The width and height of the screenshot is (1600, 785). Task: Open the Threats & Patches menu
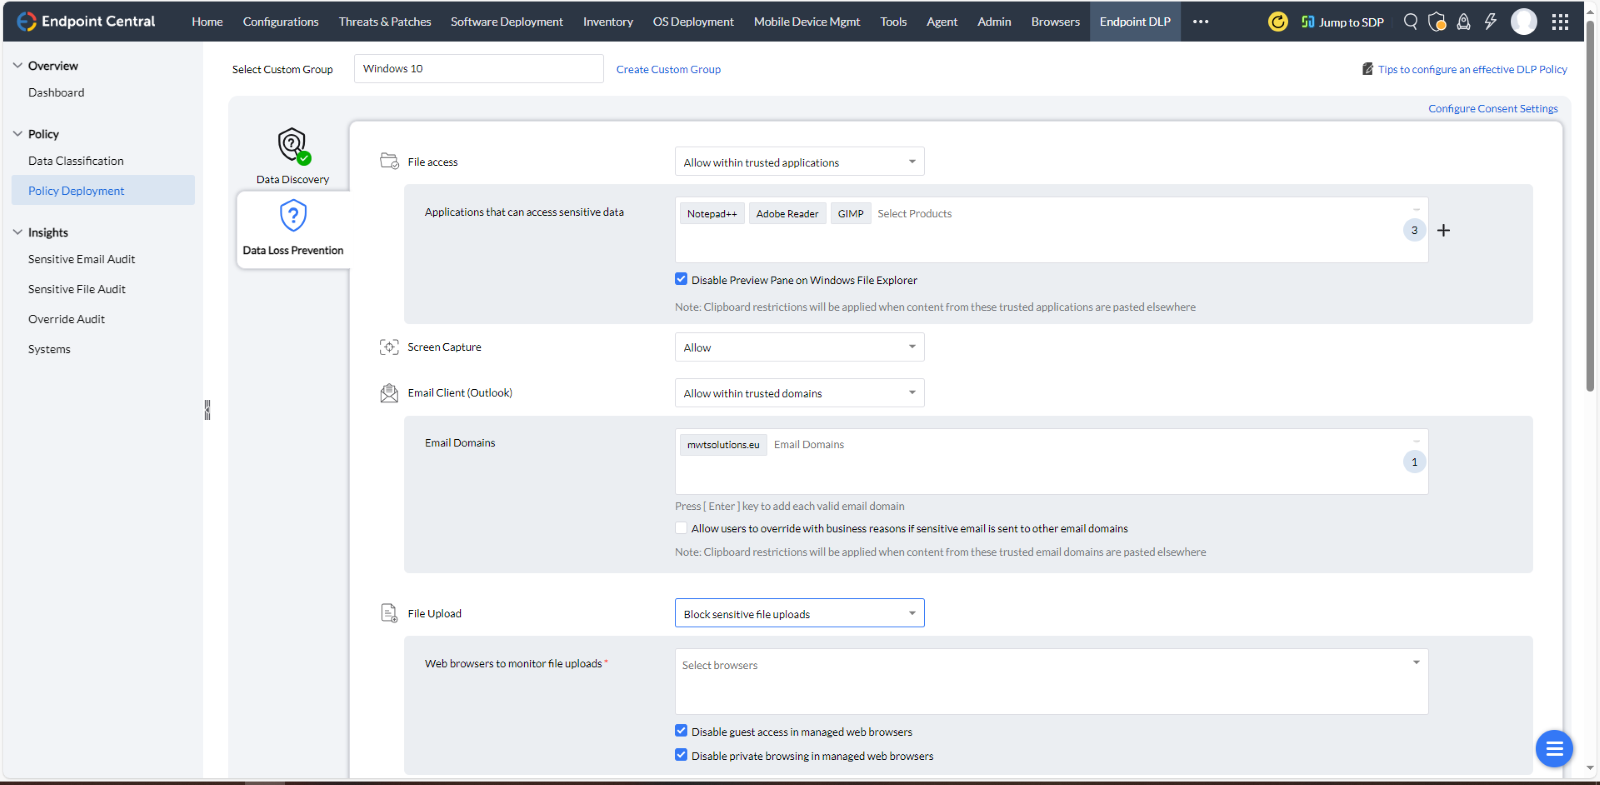pos(385,21)
